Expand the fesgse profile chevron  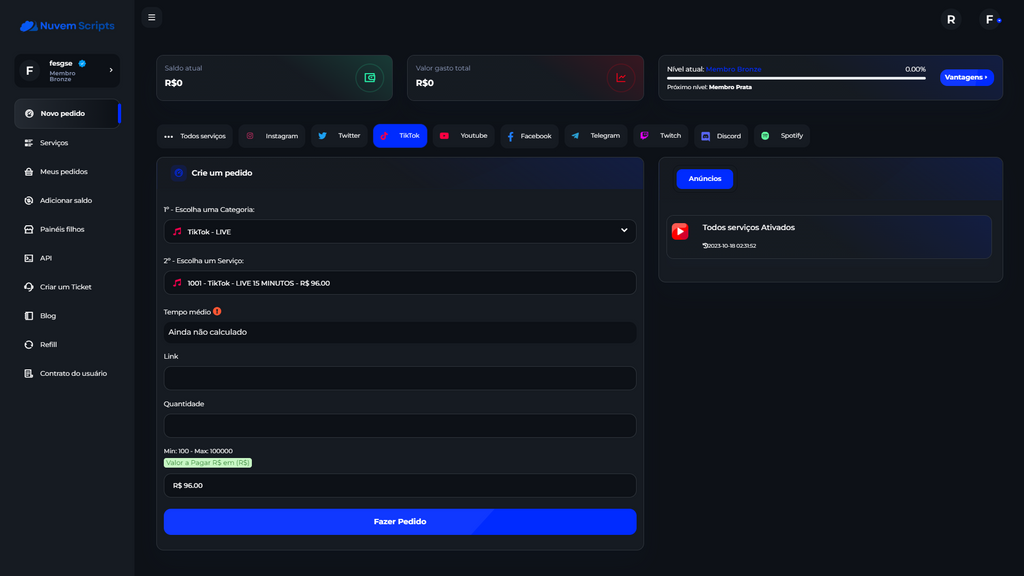point(111,70)
